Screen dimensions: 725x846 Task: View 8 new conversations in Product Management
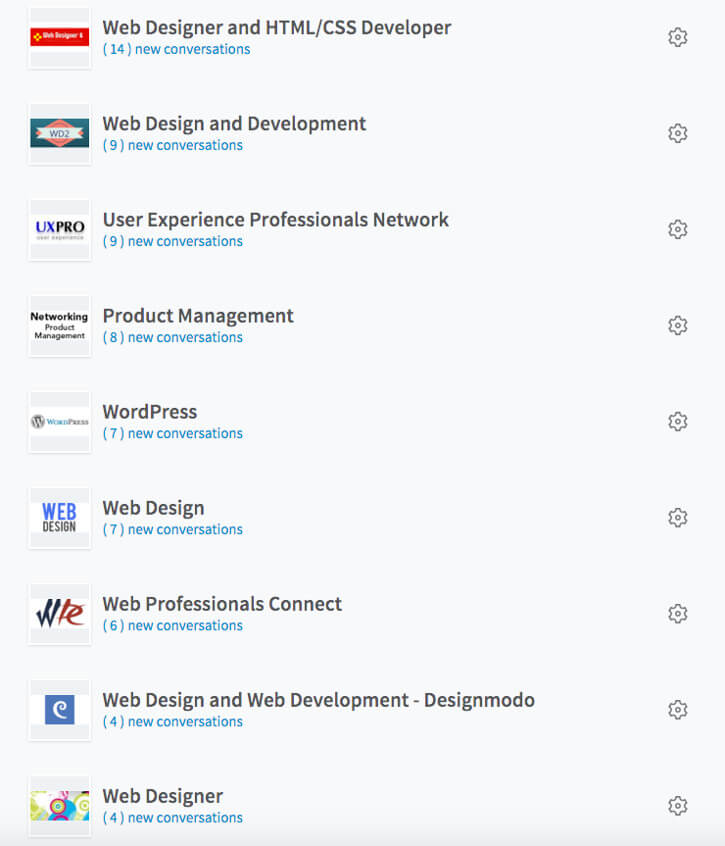[172, 337]
